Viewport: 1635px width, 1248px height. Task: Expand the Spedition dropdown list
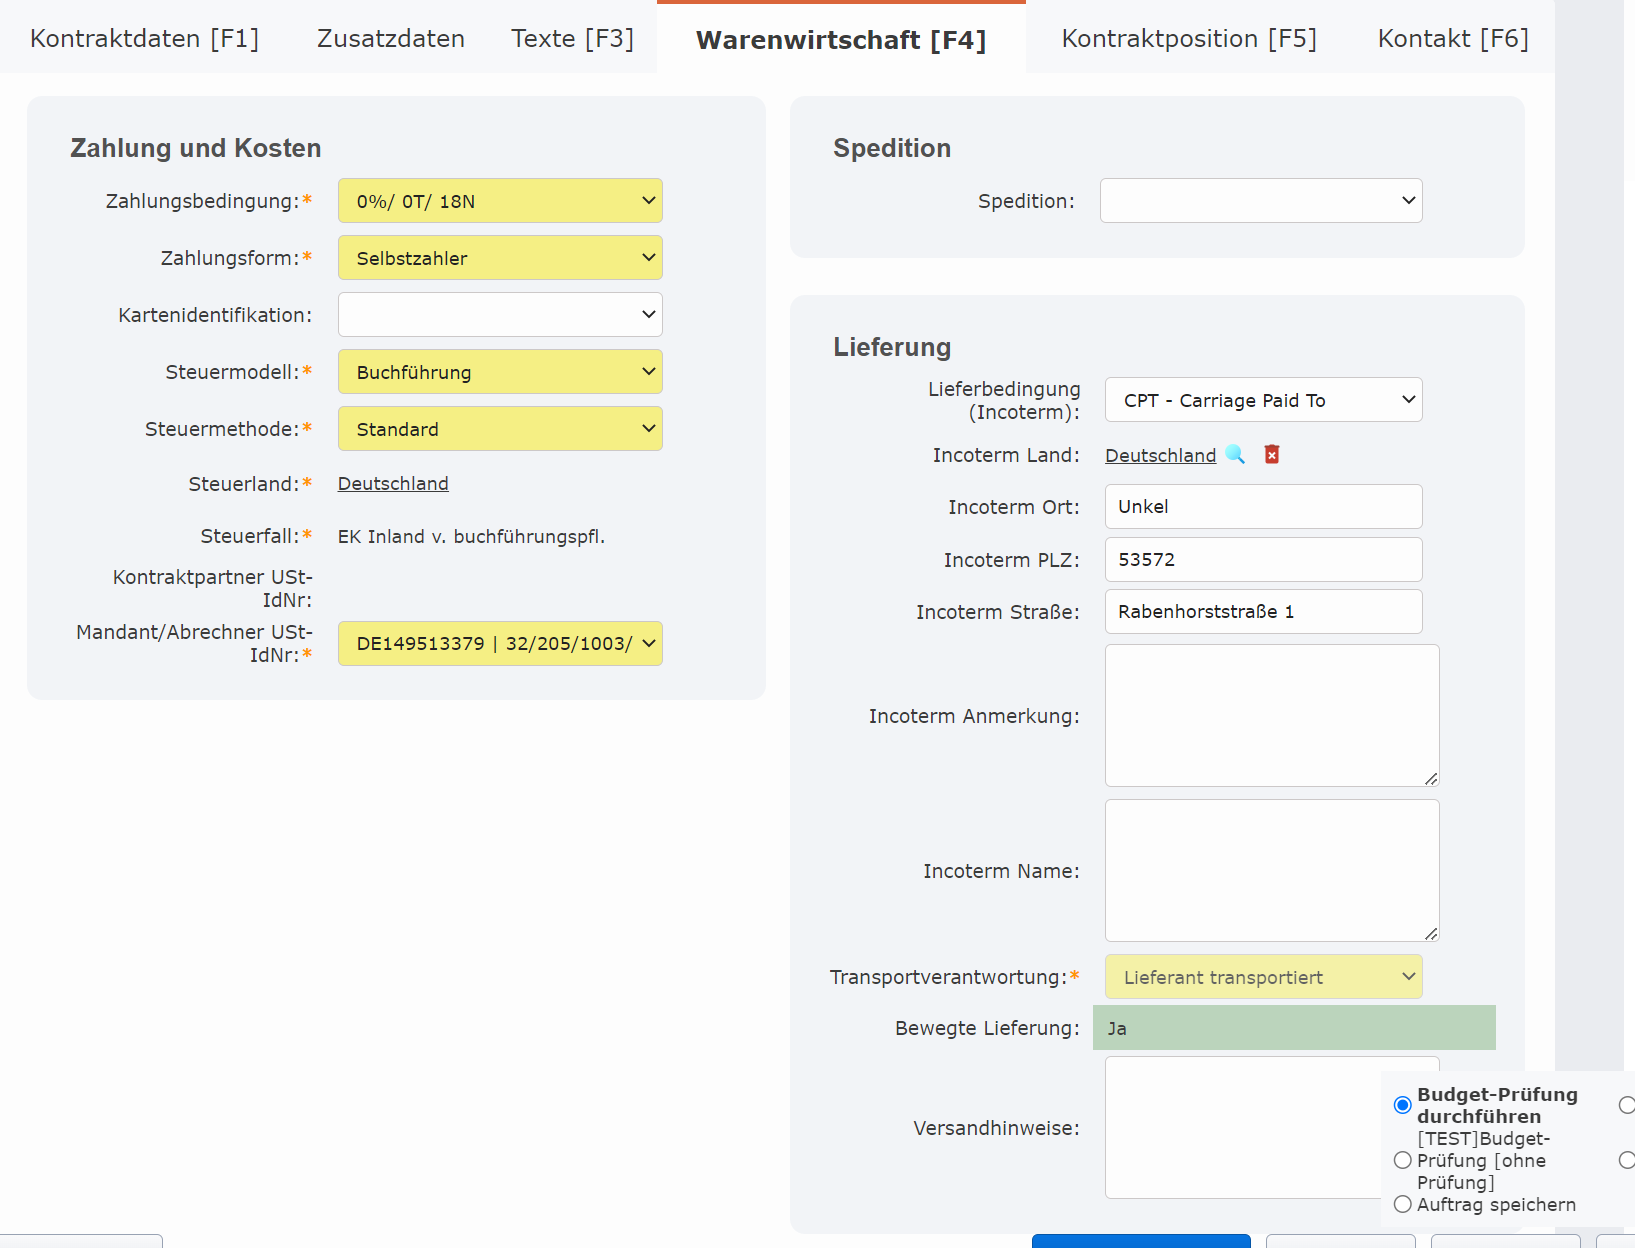coord(1260,201)
